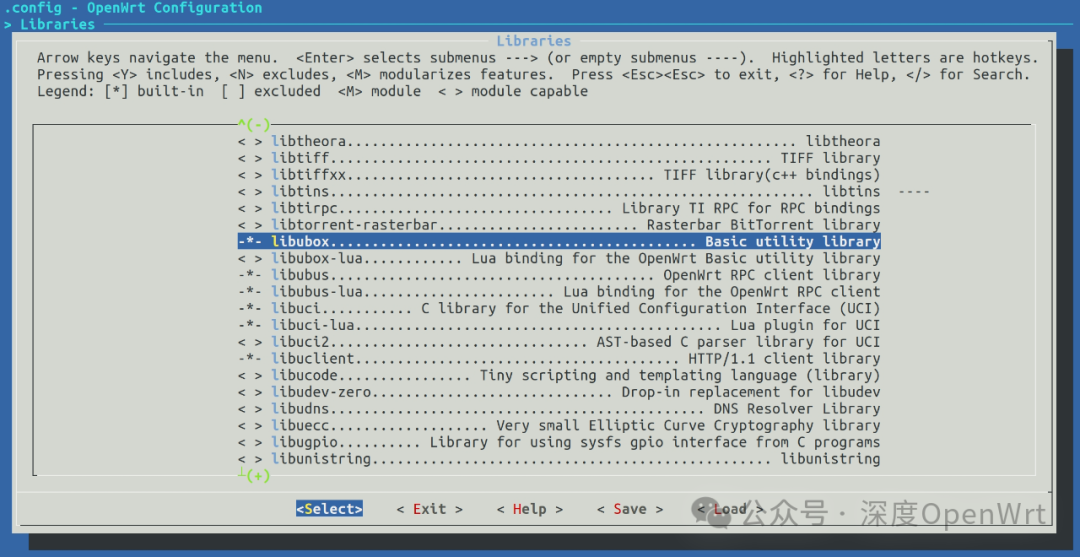Select the libunistring row
This screenshot has width=1080, height=557.
tap(559, 459)
